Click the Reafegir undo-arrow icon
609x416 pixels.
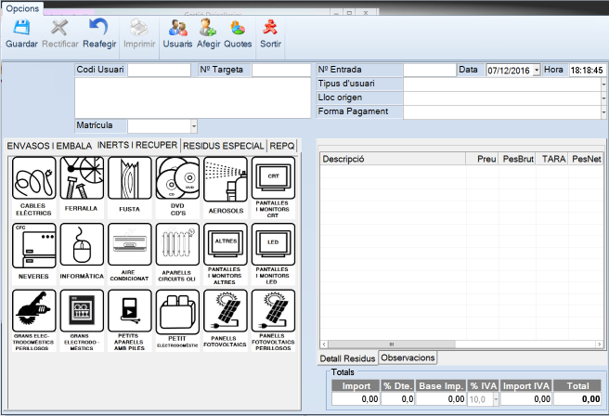pyautogui.click(x=99, y=28)
